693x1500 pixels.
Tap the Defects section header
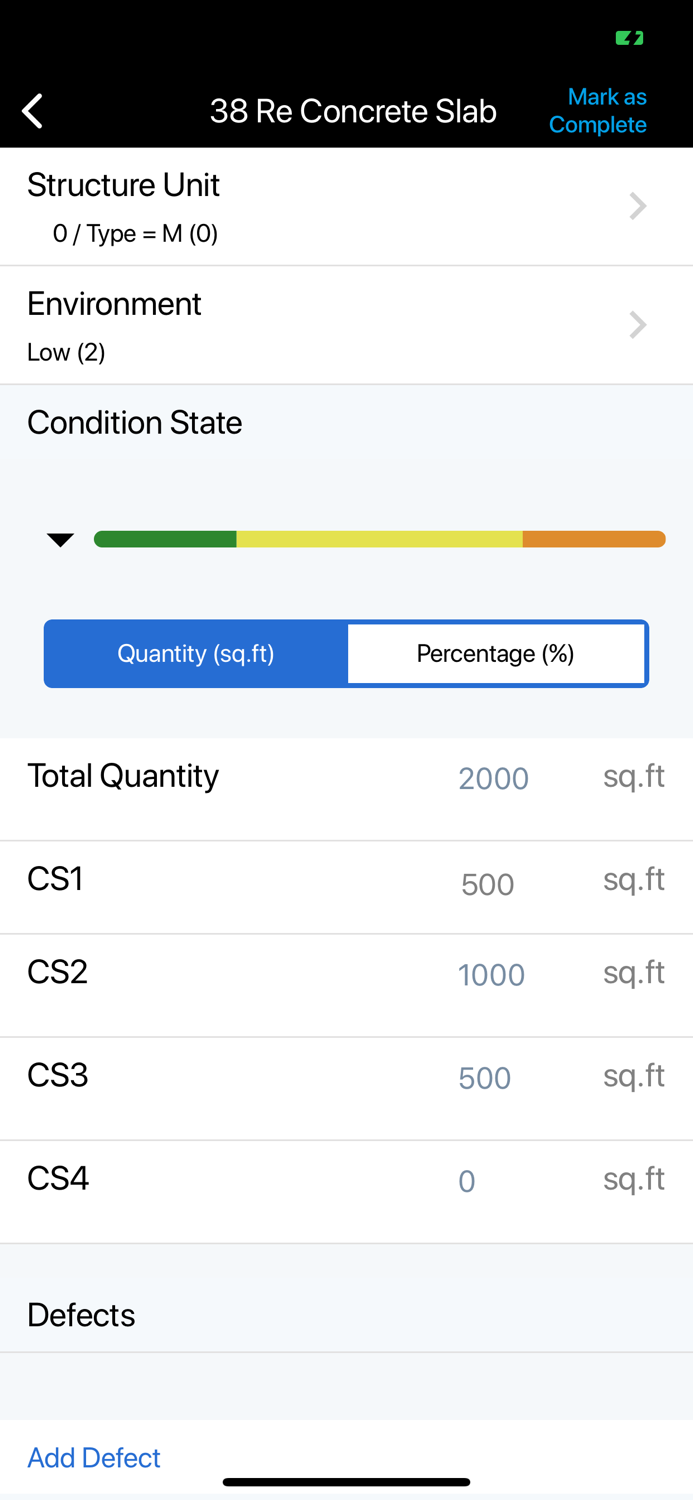81,1315
